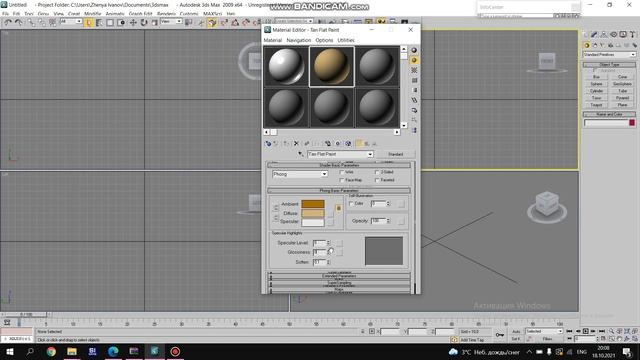Open the Phong shader type dropdown
The height and width of the screenshot is (360, 640).
click(300, 174)
